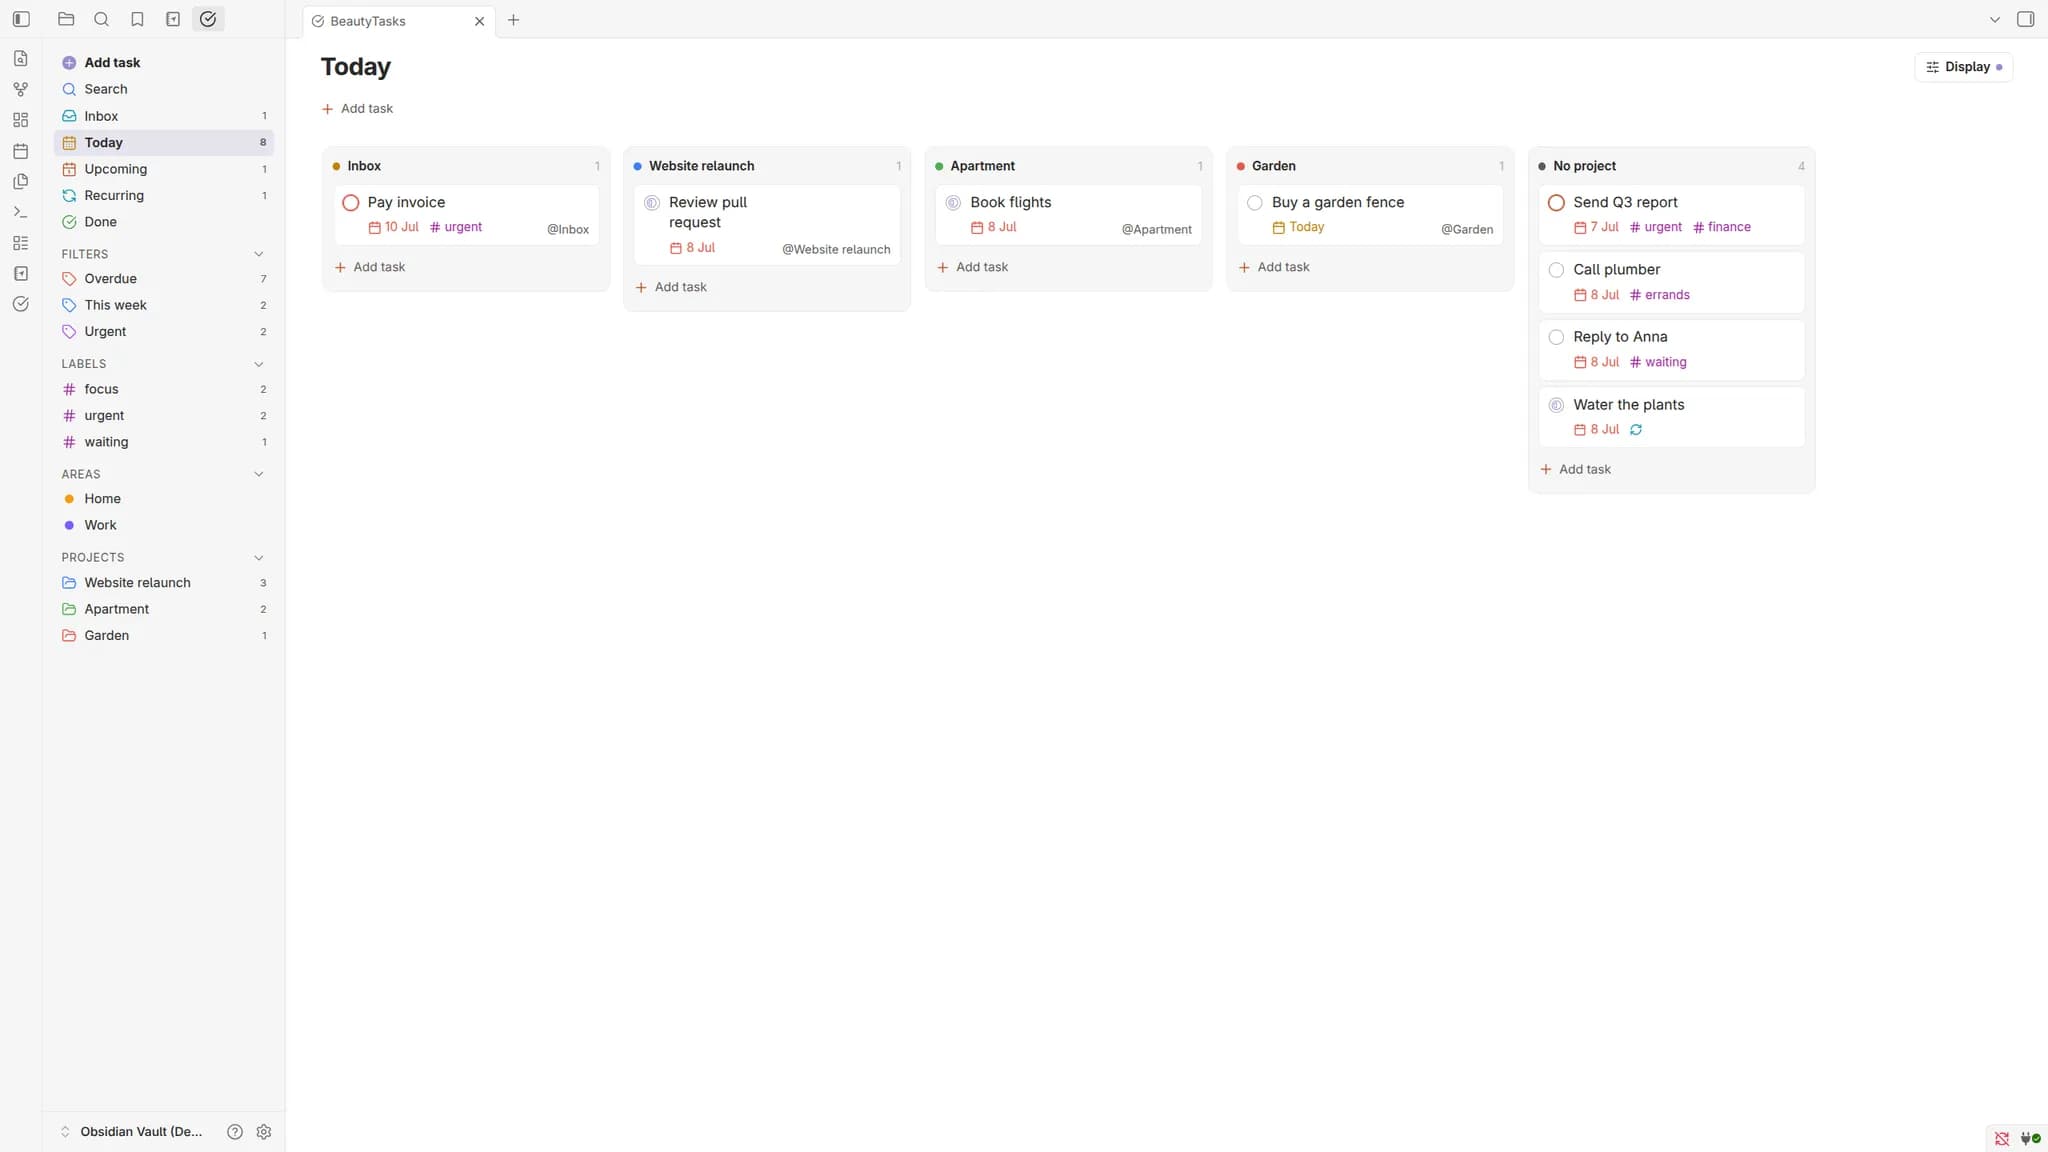Open the file explorer folder icon
2048x1152 pixels.
(66, 19)
